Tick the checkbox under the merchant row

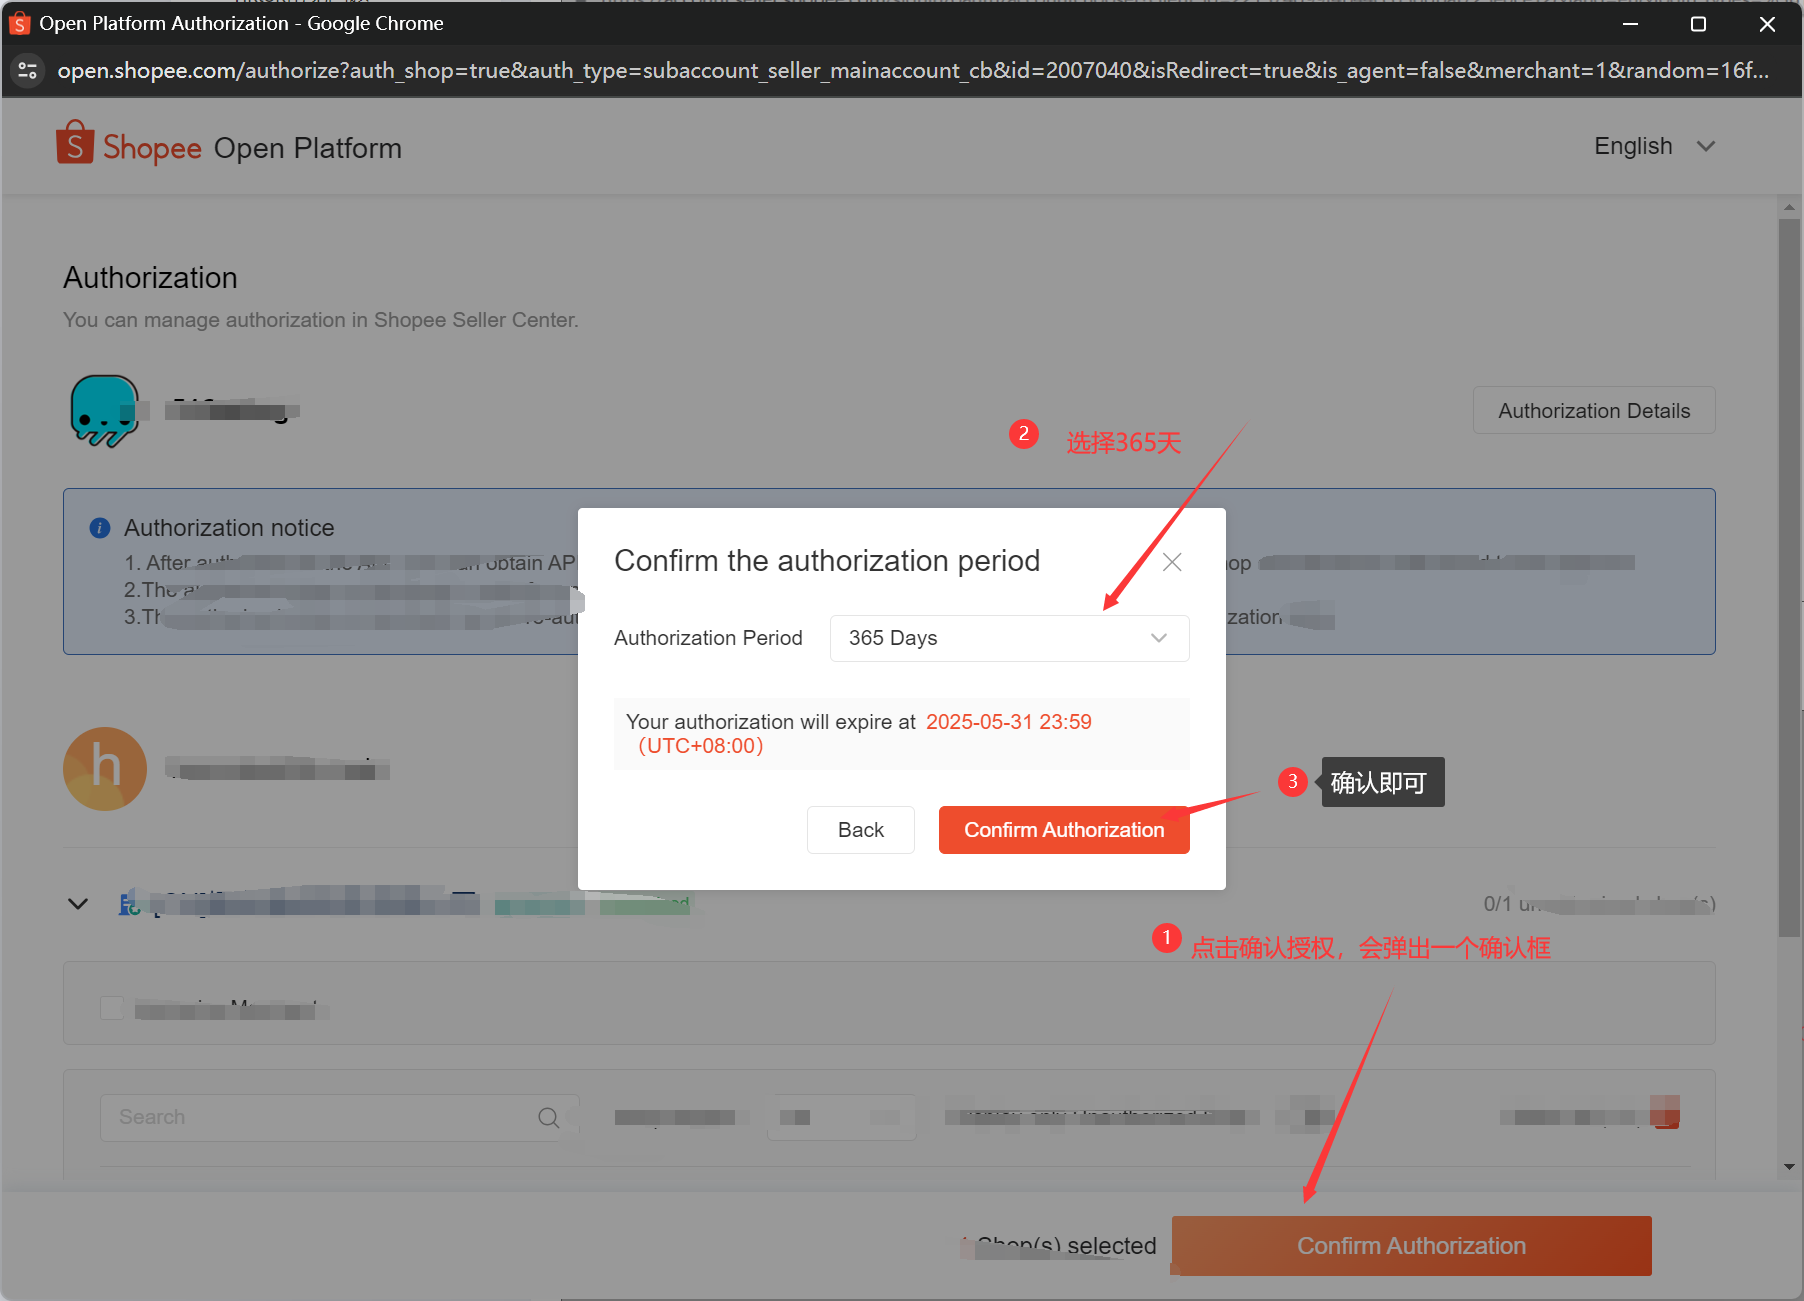(x=112, y=1008)
